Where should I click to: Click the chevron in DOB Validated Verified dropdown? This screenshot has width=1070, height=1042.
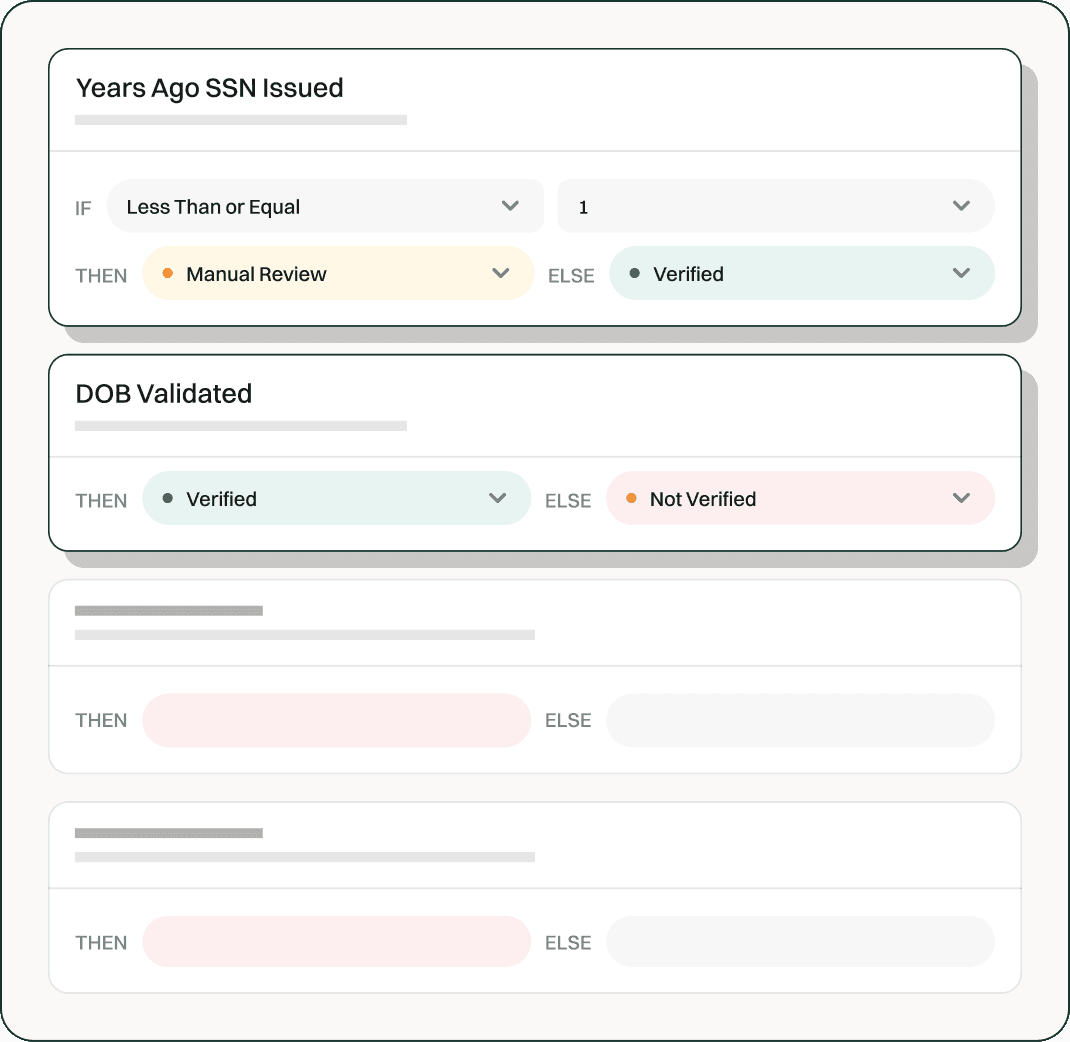click(x=497, y=498)
